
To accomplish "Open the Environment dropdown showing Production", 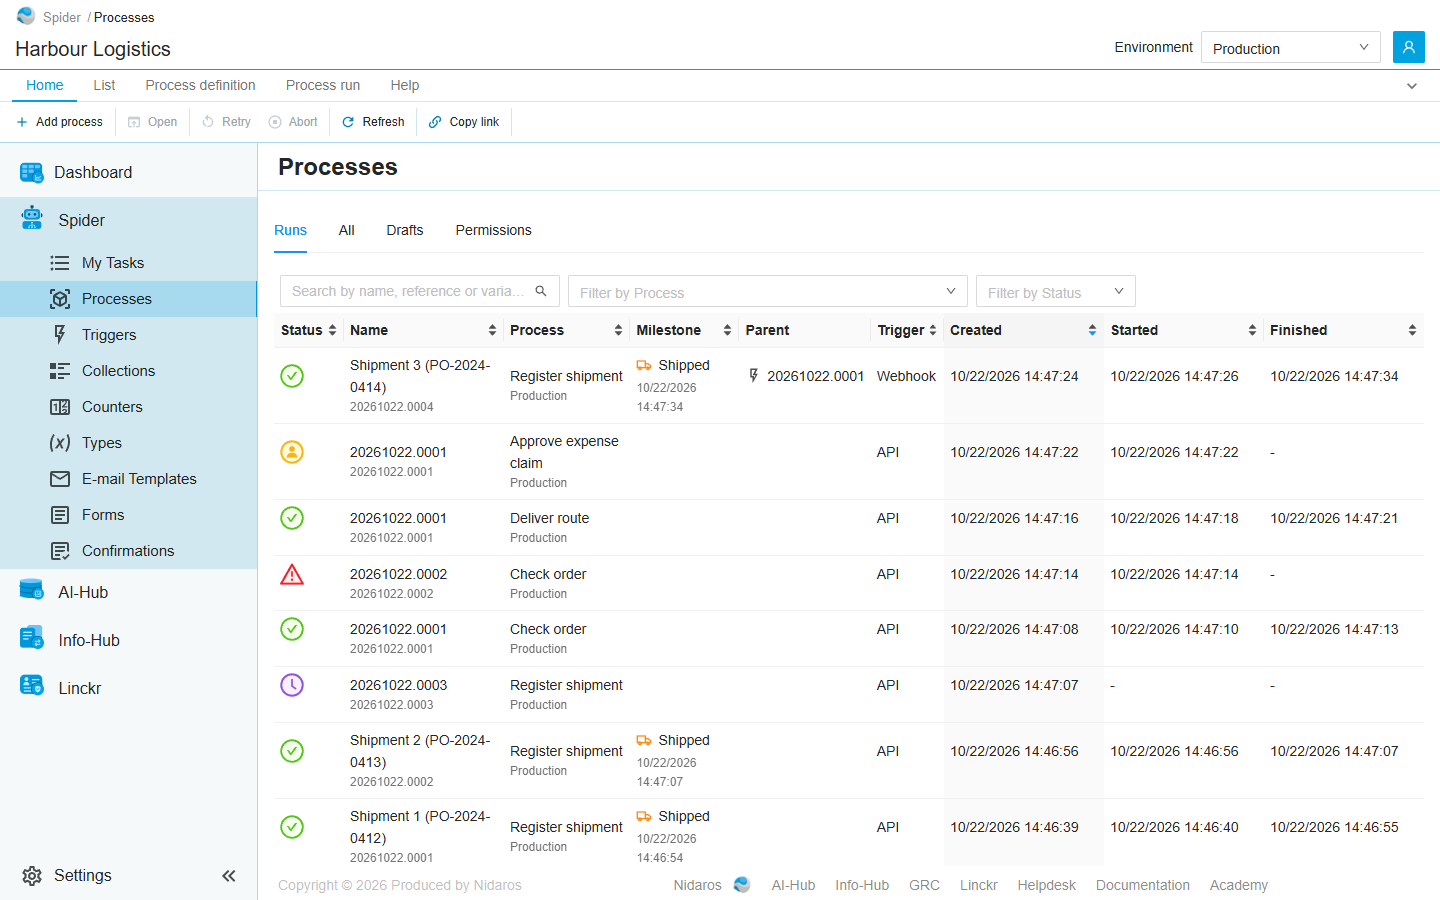I will pyautogui.click(x=1290, y=47).
